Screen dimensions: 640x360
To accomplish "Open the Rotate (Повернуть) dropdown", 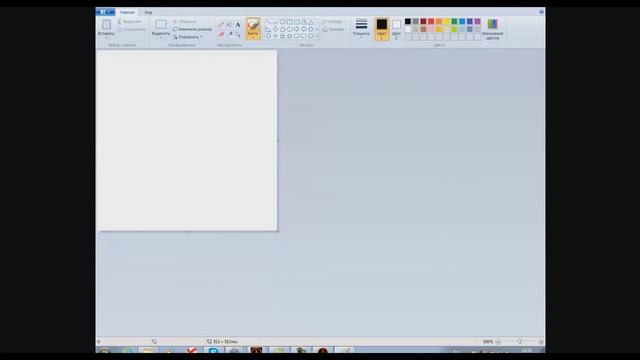I will [187, 37].
